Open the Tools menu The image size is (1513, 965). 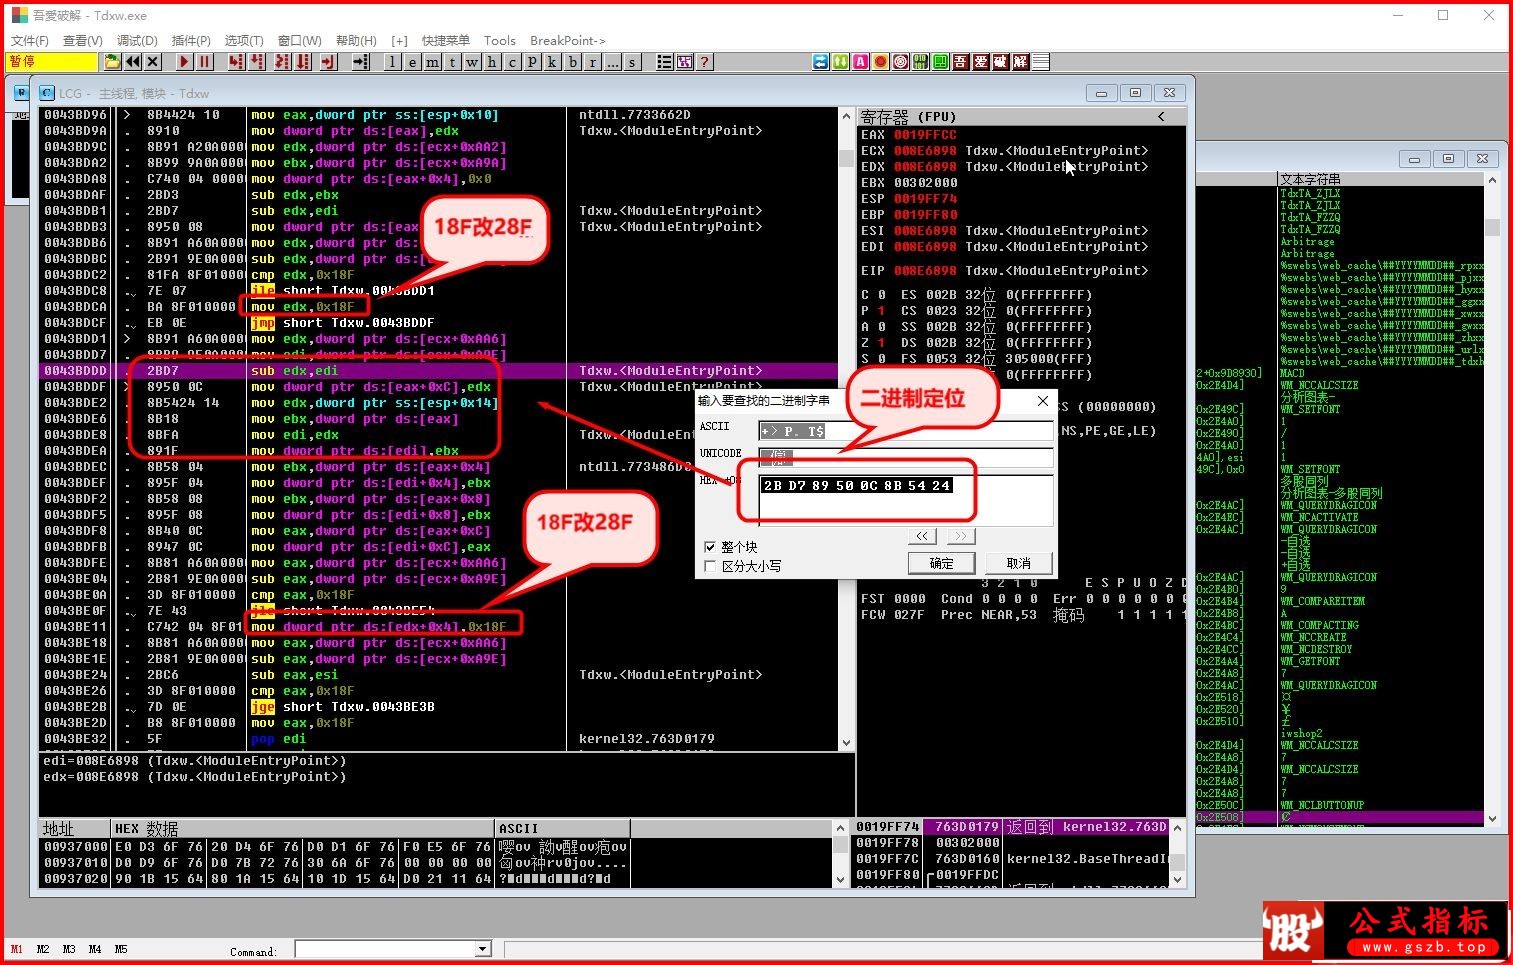coord(500,41)
